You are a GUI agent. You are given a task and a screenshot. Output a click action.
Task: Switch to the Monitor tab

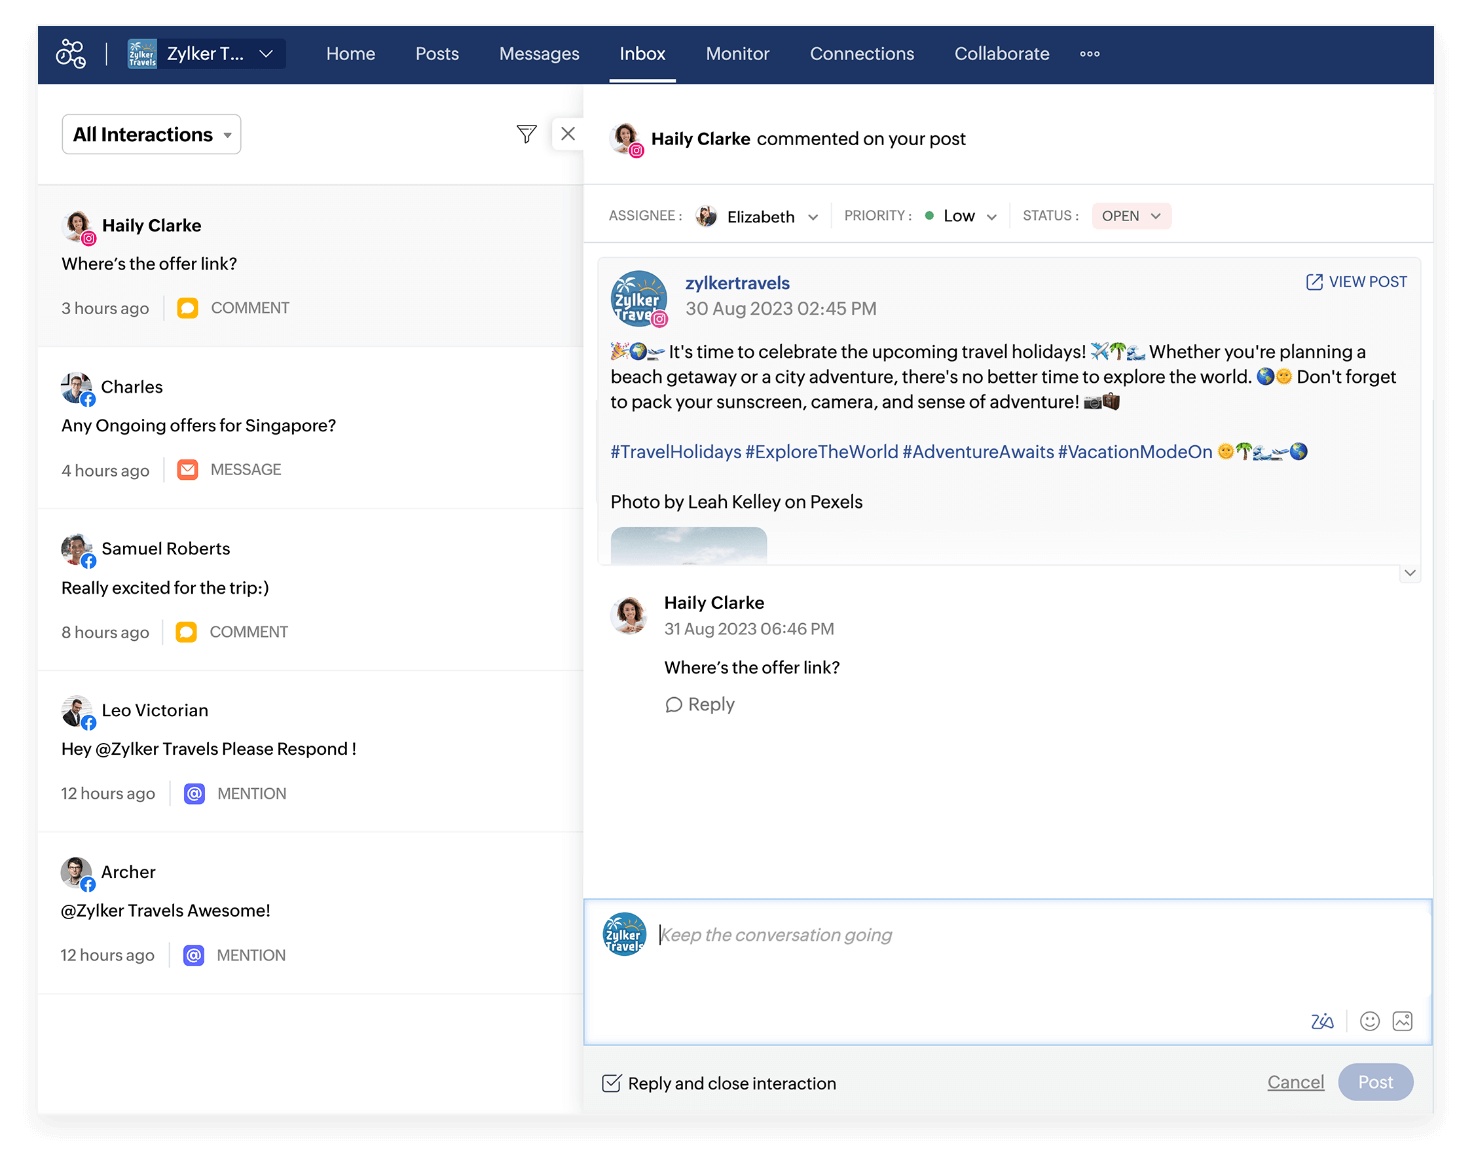pos(737,54)
